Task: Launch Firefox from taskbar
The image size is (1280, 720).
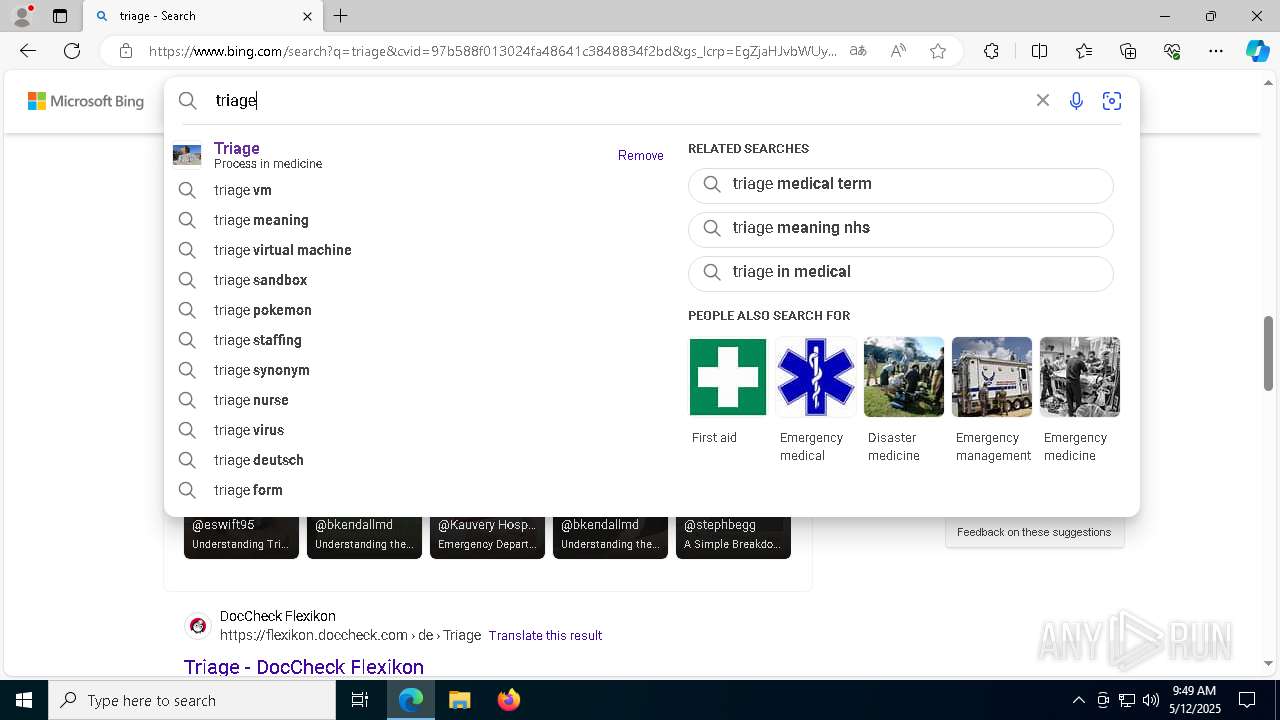Action: click(508, 700)
